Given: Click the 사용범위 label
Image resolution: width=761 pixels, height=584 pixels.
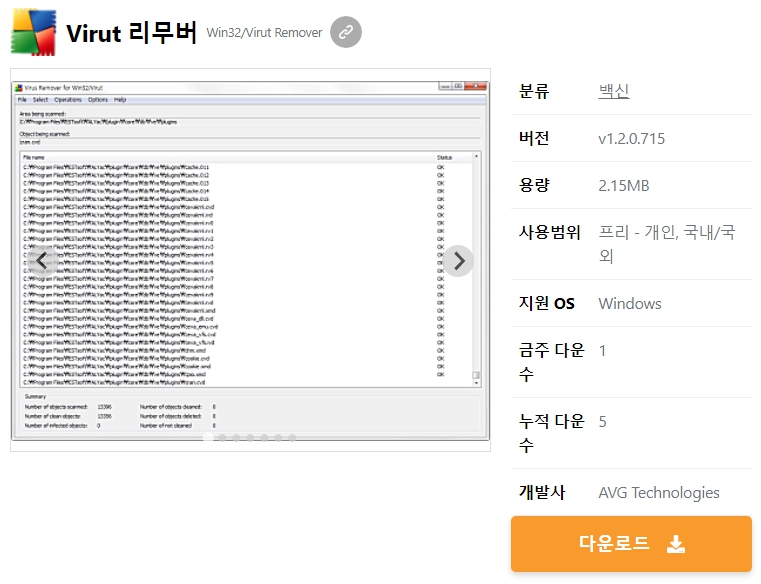Looking at the screenshot, I should pyautogui.click(x=549, y=232).
